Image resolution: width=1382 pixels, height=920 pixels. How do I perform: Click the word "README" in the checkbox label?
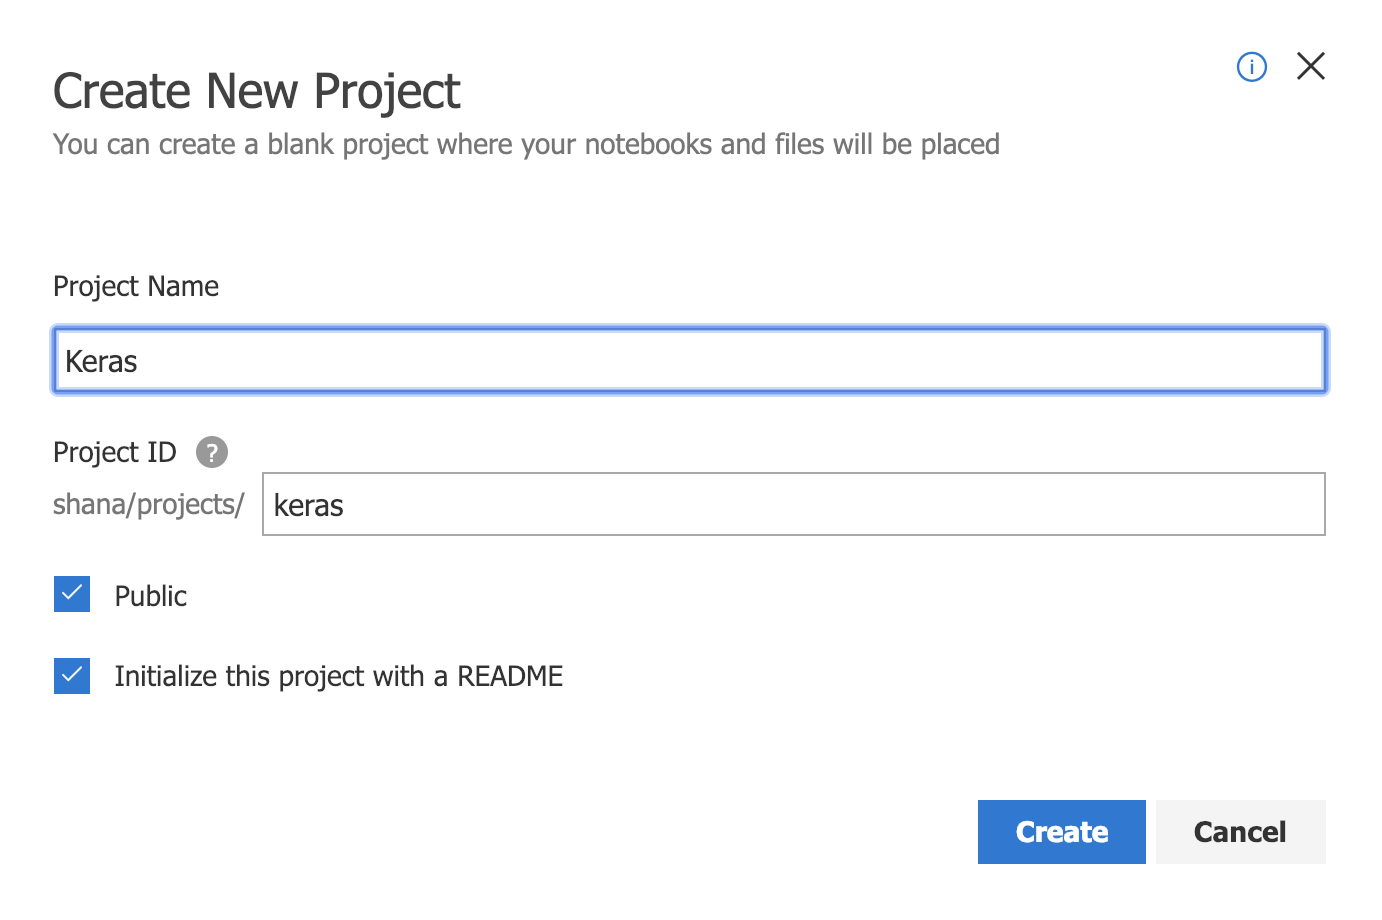(510, 676)
